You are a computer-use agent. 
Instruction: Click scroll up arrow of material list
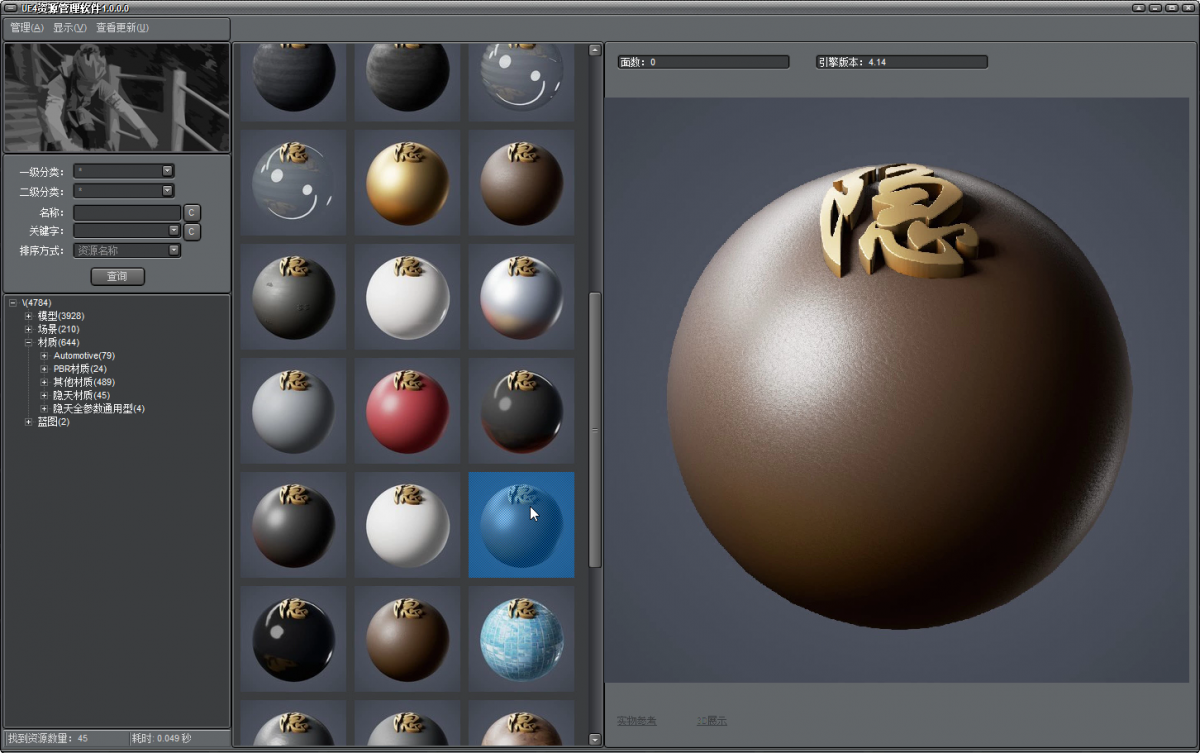[595, 50]
